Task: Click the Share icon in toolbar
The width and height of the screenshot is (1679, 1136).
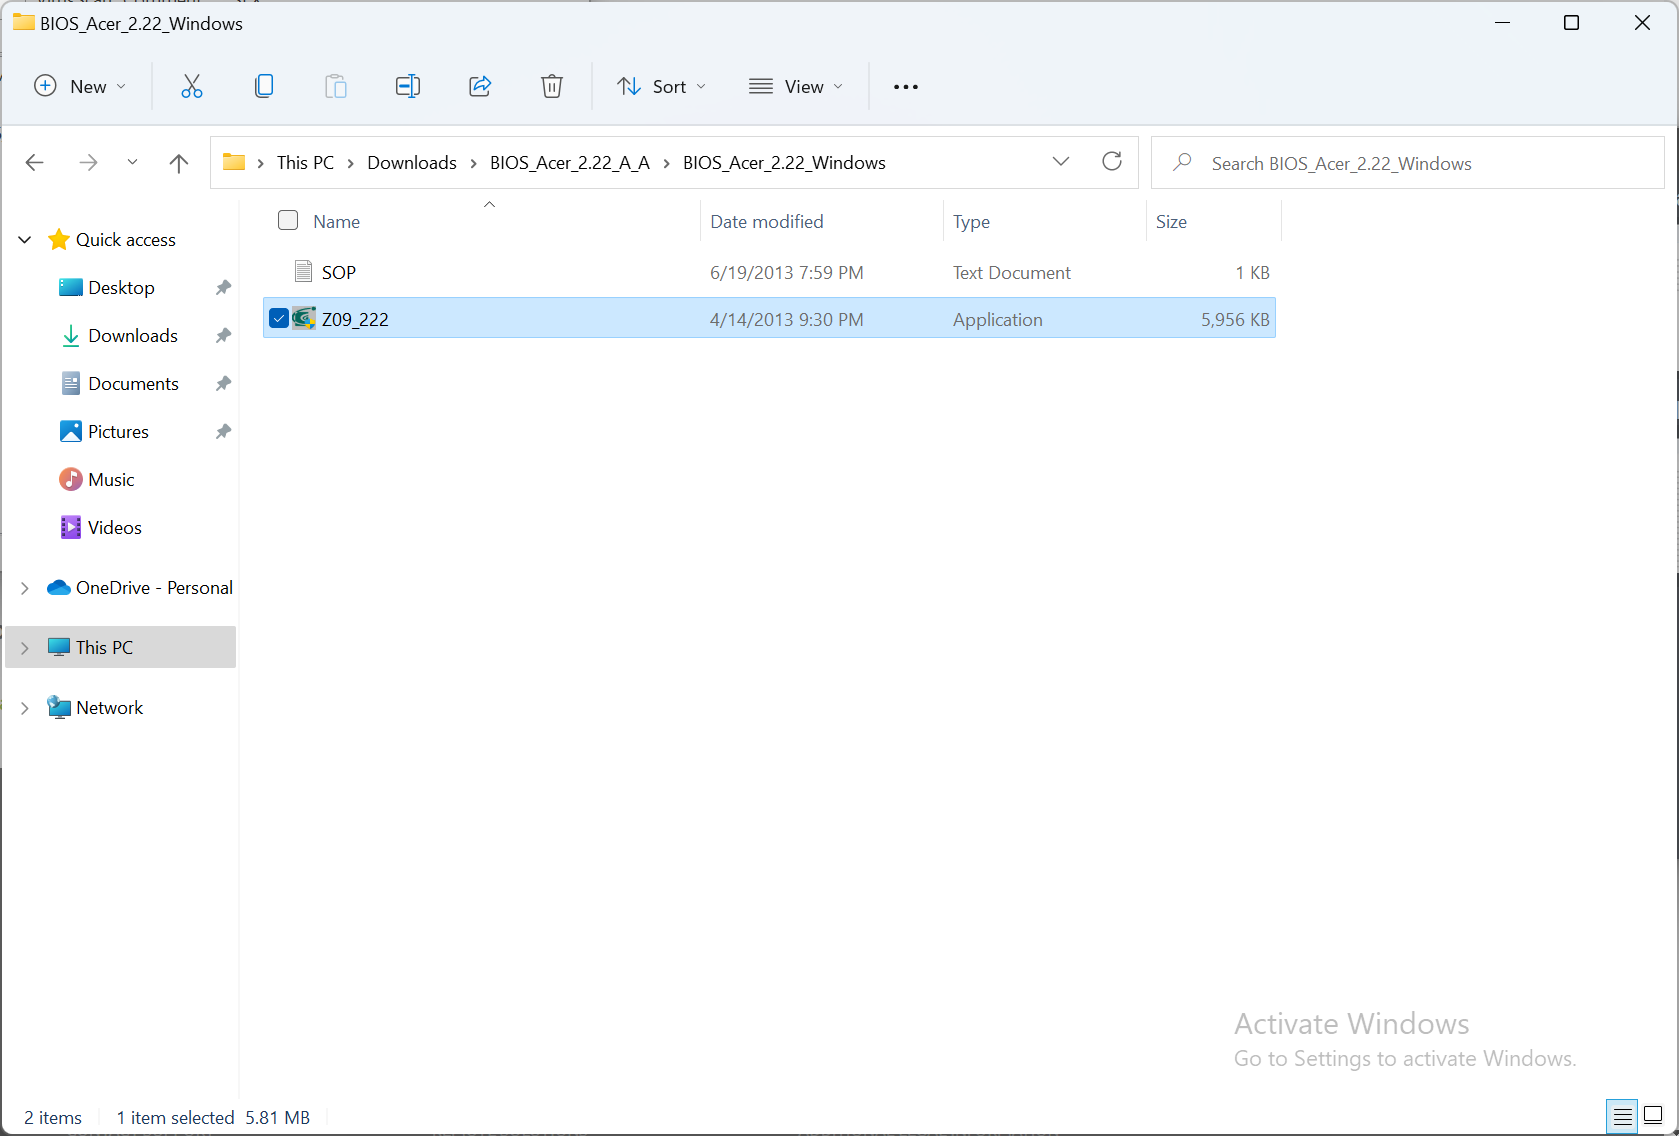Action: [480, 87]
